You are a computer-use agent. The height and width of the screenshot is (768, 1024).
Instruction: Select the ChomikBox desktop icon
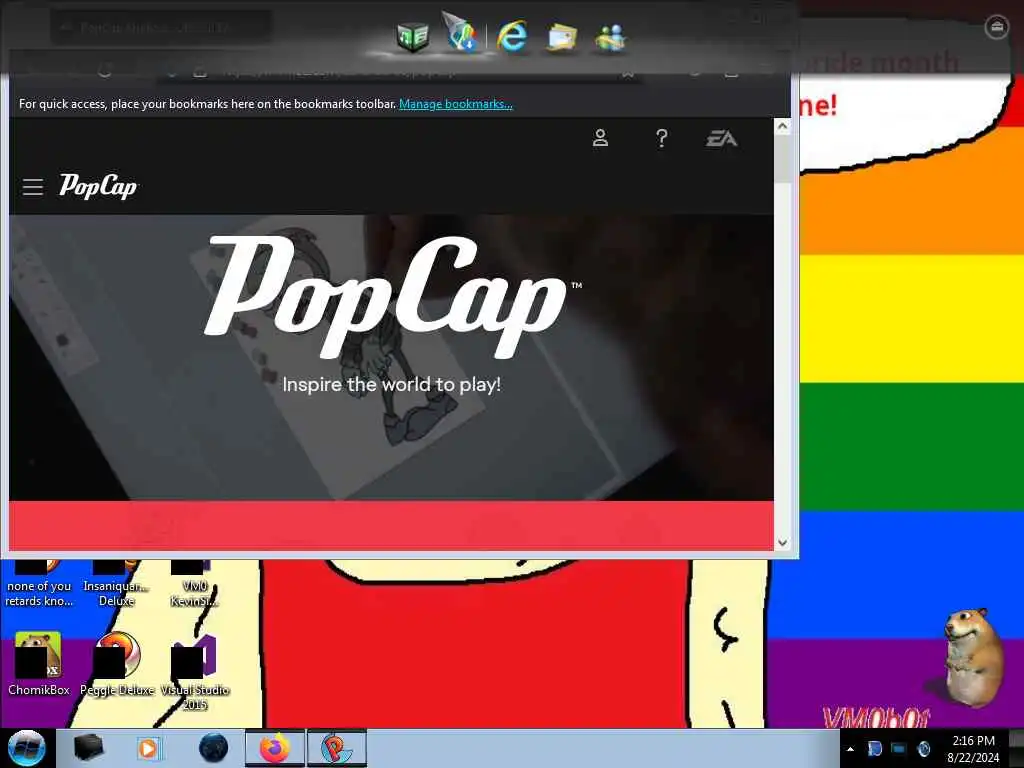(39, 664)
